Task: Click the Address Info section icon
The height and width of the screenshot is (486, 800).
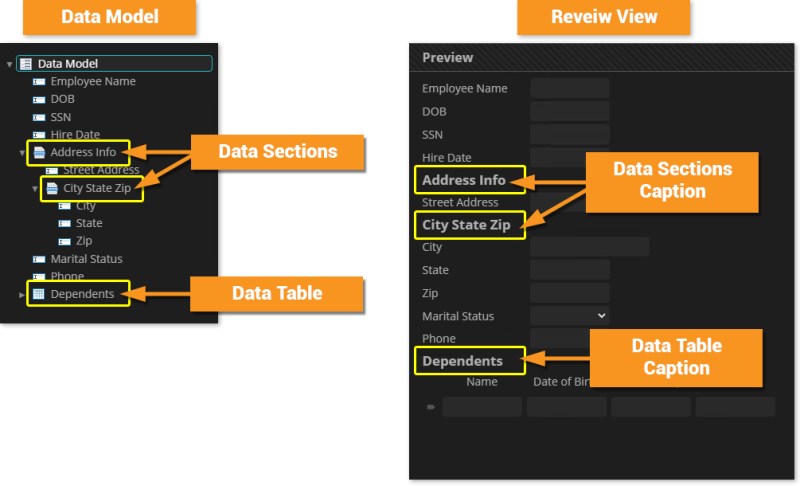Action: click(38, 153)
